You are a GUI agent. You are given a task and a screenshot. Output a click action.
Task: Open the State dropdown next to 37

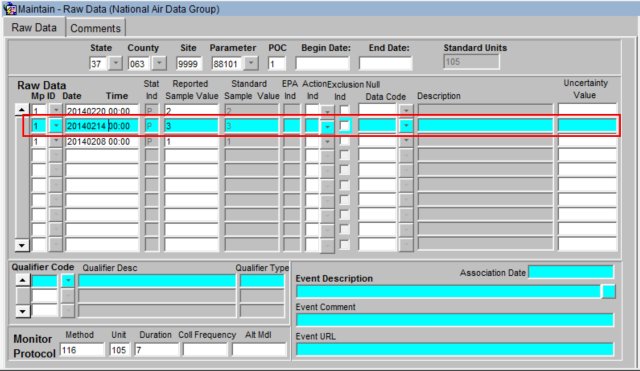point(116,63)
